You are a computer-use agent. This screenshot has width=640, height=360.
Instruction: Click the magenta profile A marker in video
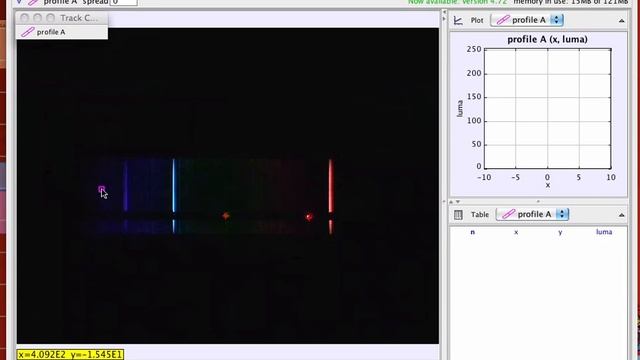pos(102,189)
